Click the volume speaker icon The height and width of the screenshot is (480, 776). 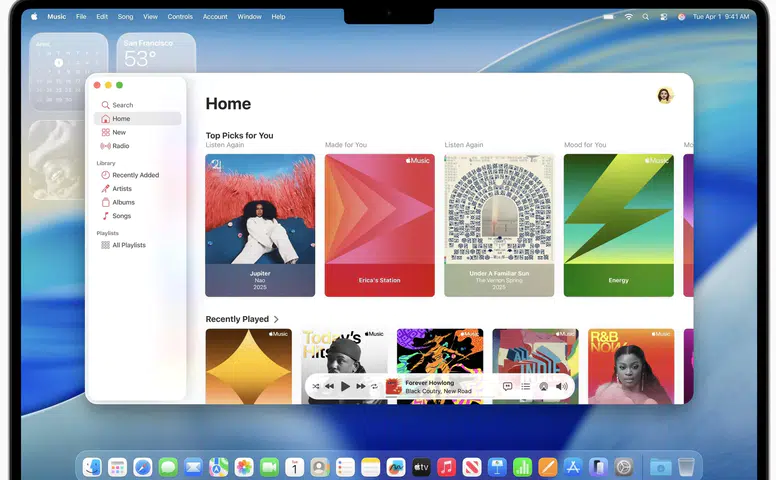(562, 386)
